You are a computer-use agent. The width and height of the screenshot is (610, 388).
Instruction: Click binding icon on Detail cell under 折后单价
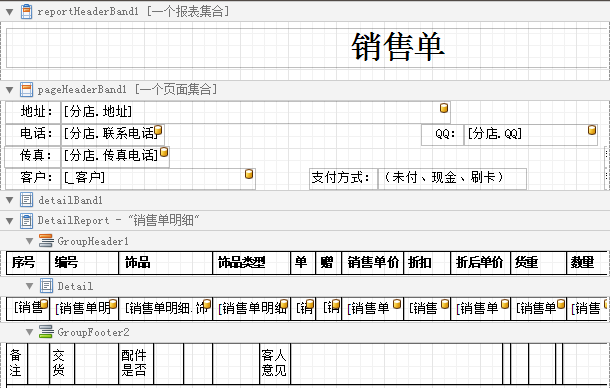pos(505,304)
